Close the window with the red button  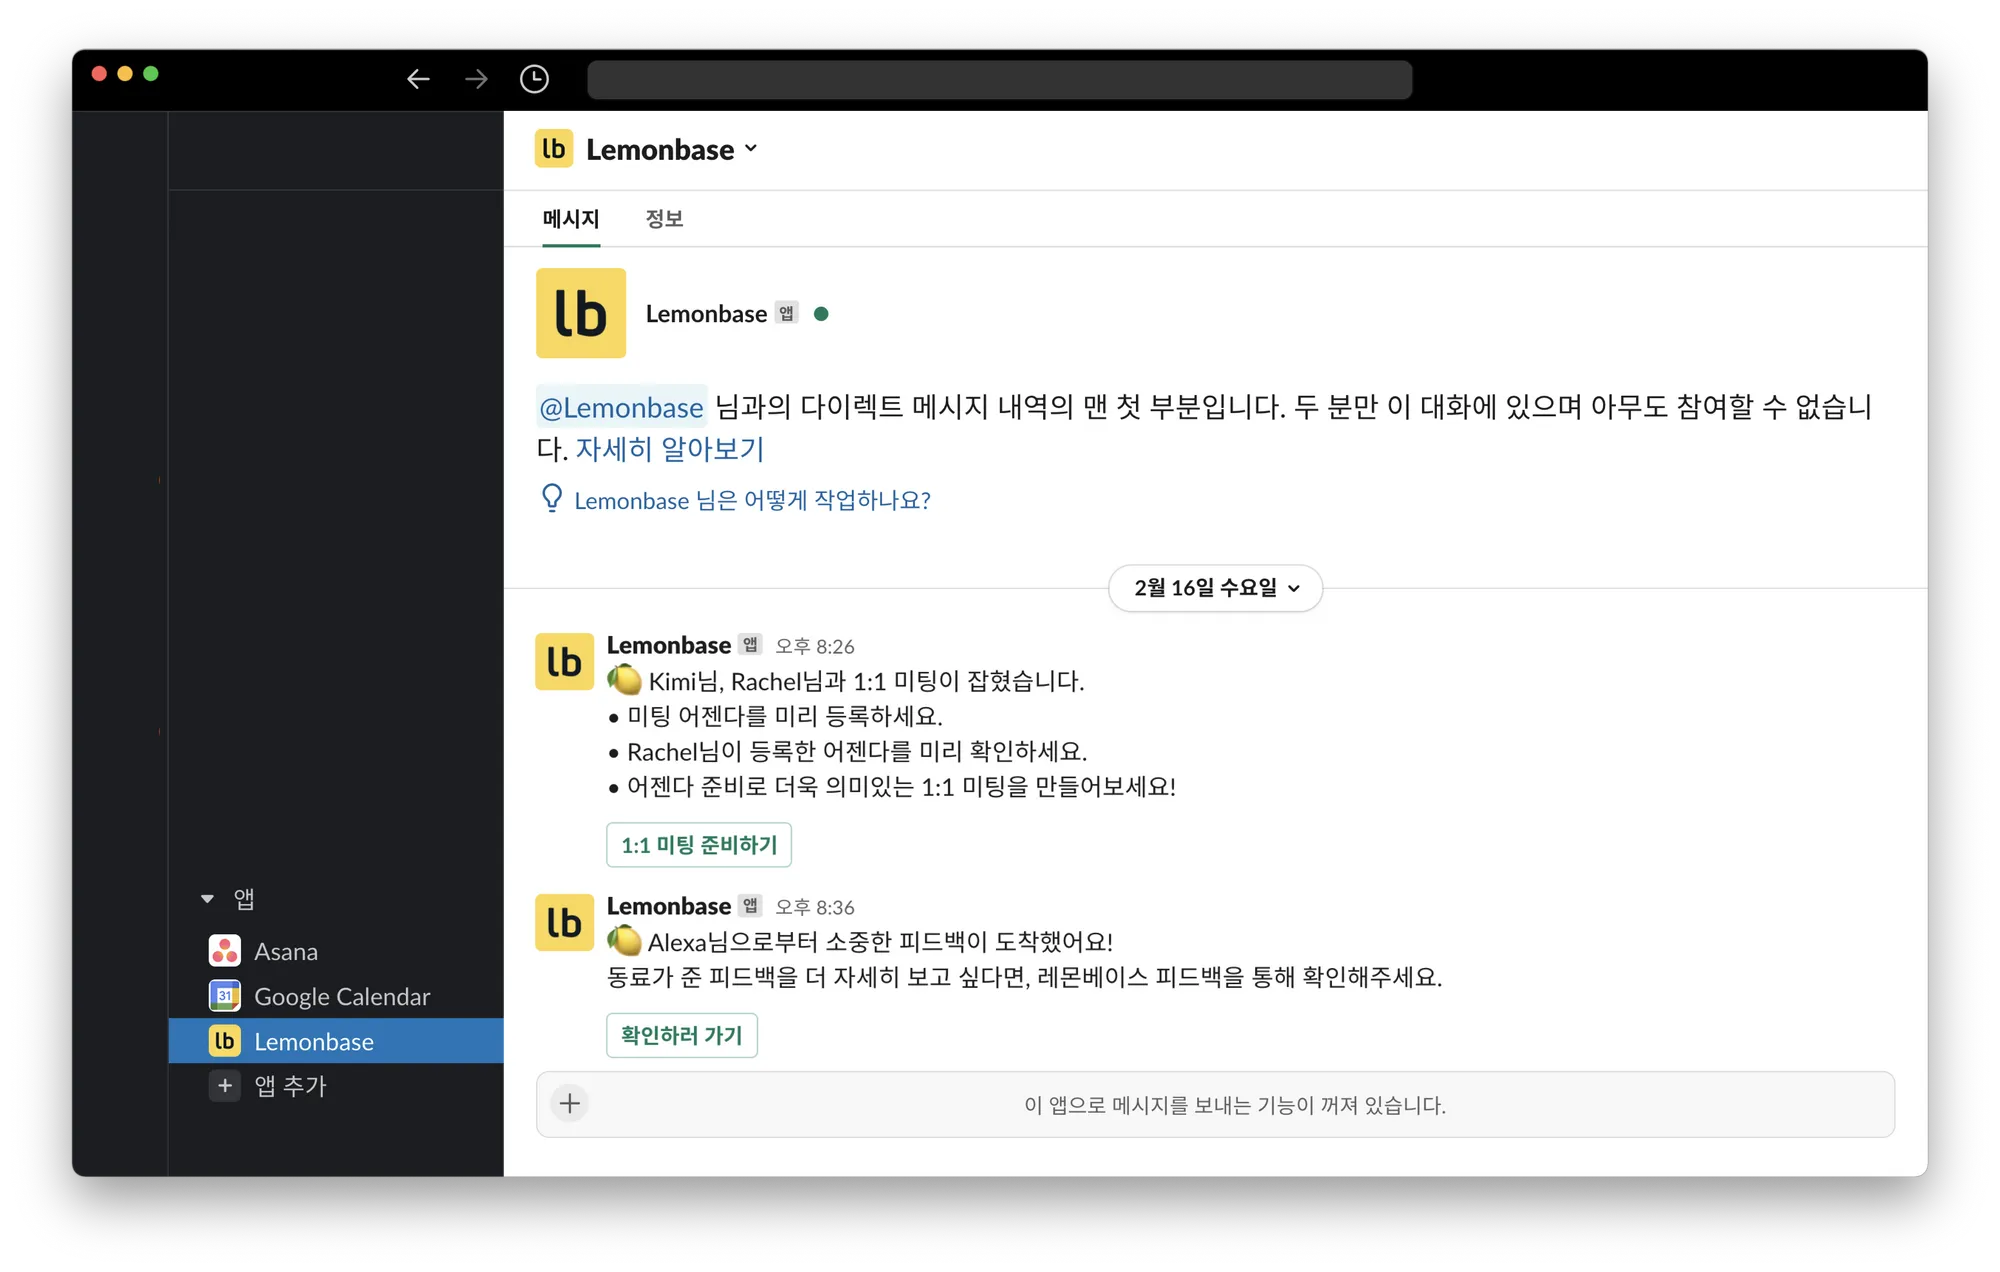(99, 74)
